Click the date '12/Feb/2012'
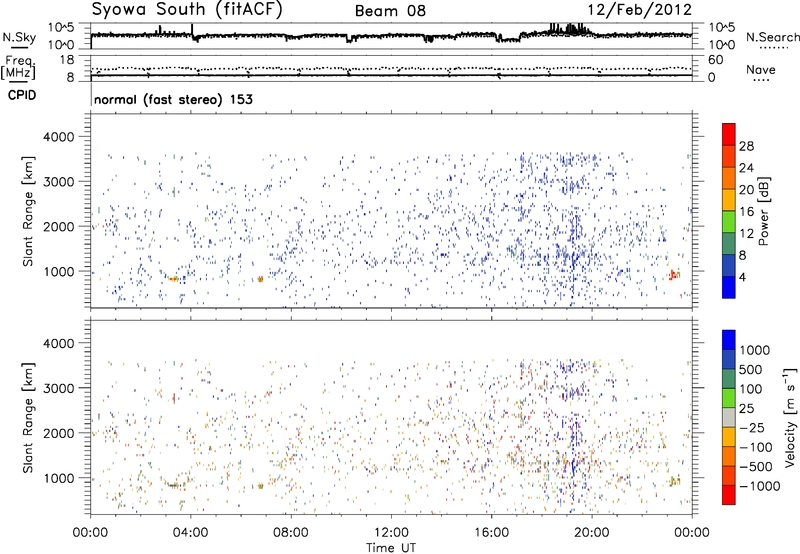800x554 pixels. coord(640,10)
